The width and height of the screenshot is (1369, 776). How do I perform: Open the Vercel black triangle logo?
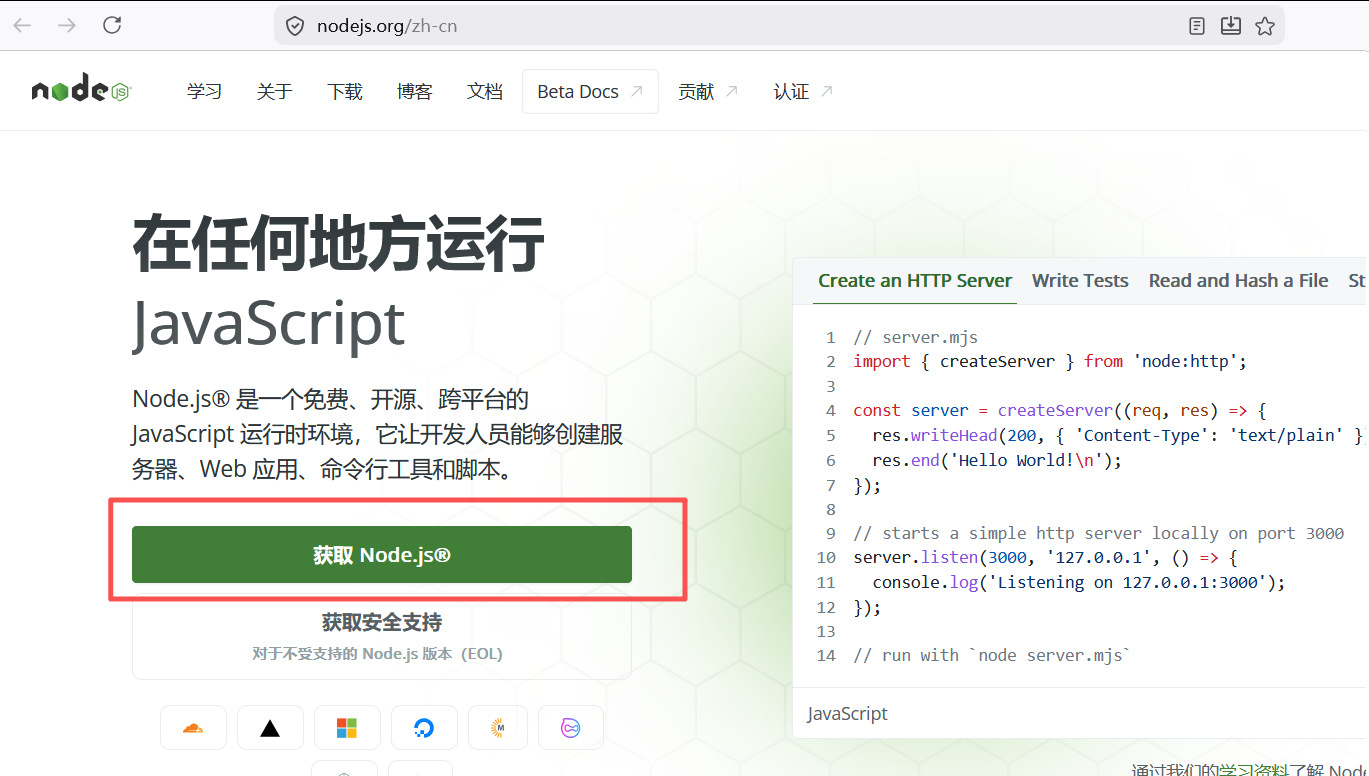click(270, 728)
